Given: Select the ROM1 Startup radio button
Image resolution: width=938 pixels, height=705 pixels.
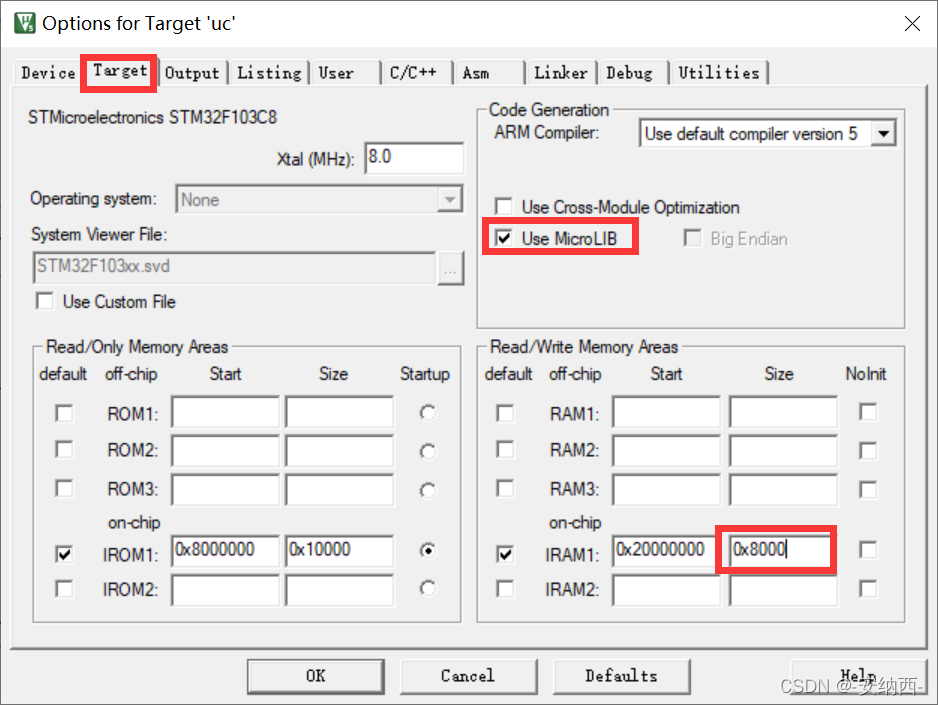Looking at the screenshot, I should (427, 413).
